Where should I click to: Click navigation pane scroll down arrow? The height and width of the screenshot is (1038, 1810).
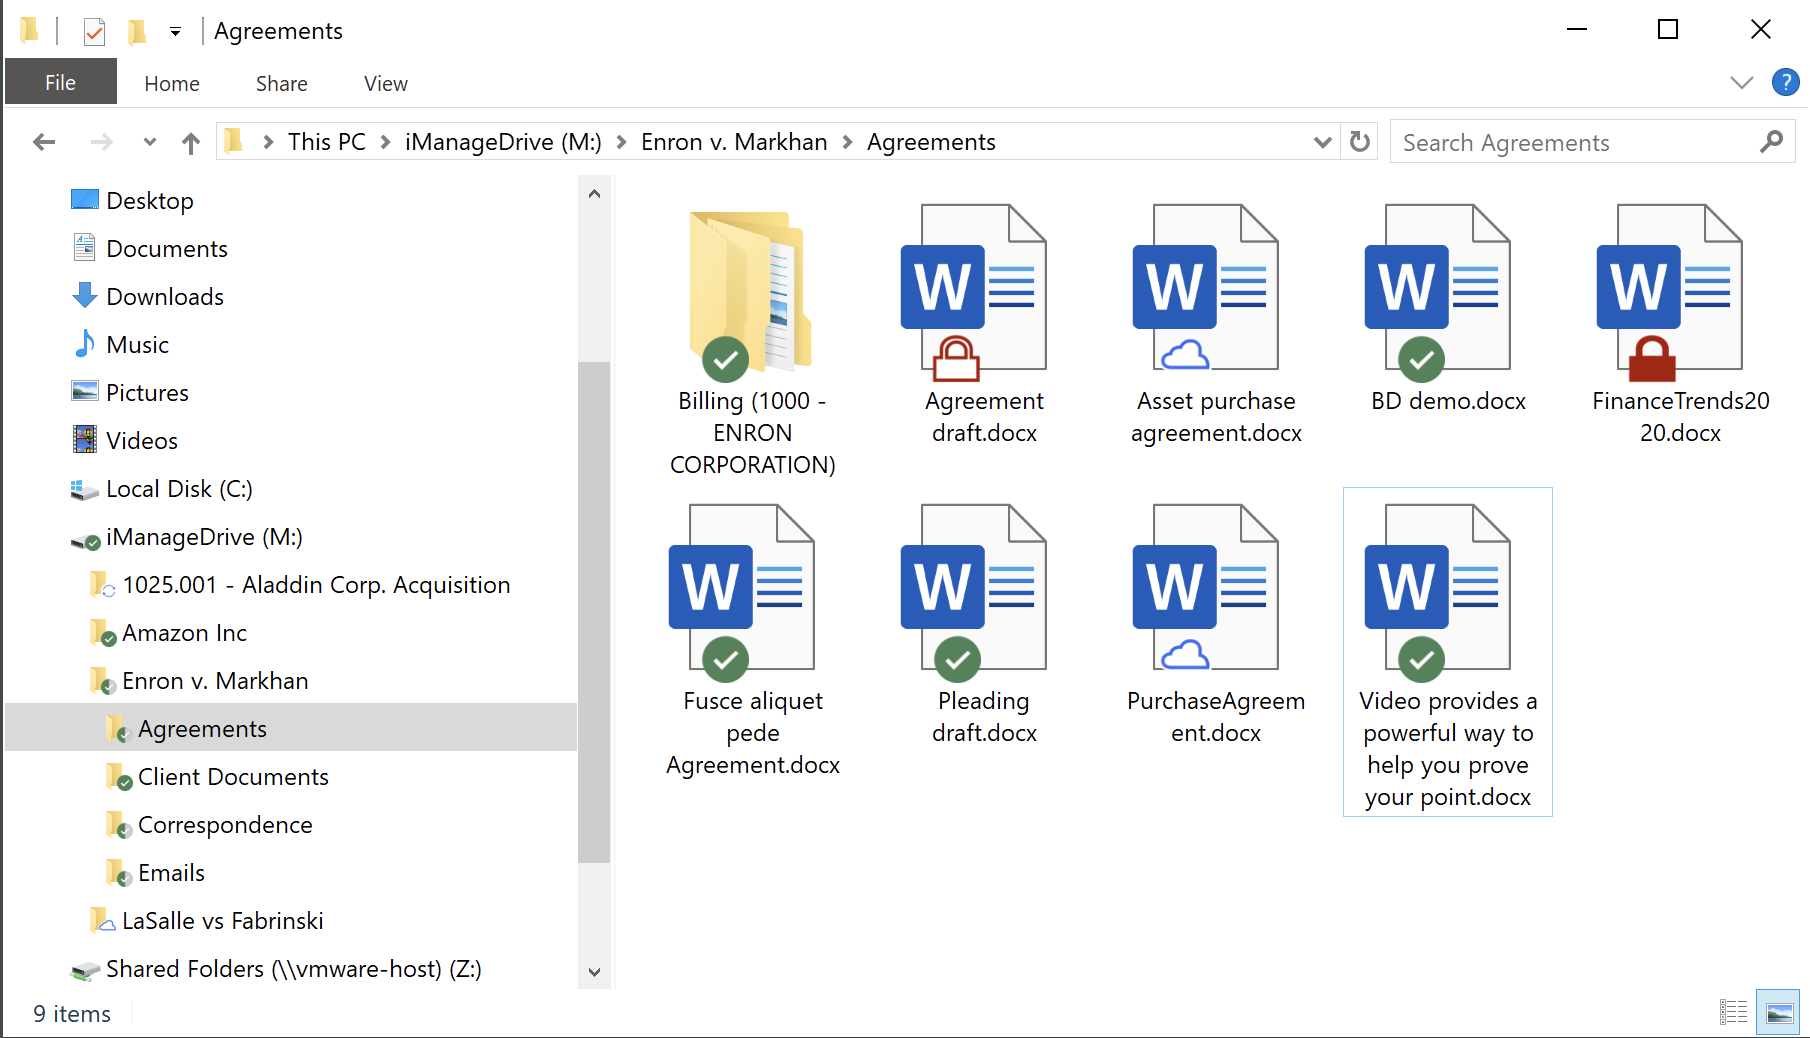[x=594, y=972]
